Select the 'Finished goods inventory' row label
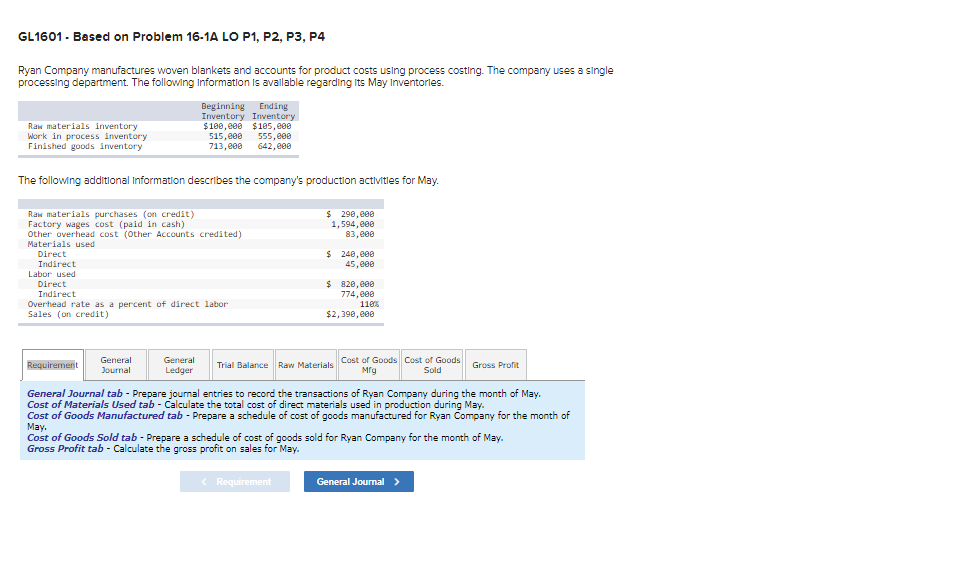Image resolution: width=955 pixels, height=561 pixels. click(x=85, y=146)
